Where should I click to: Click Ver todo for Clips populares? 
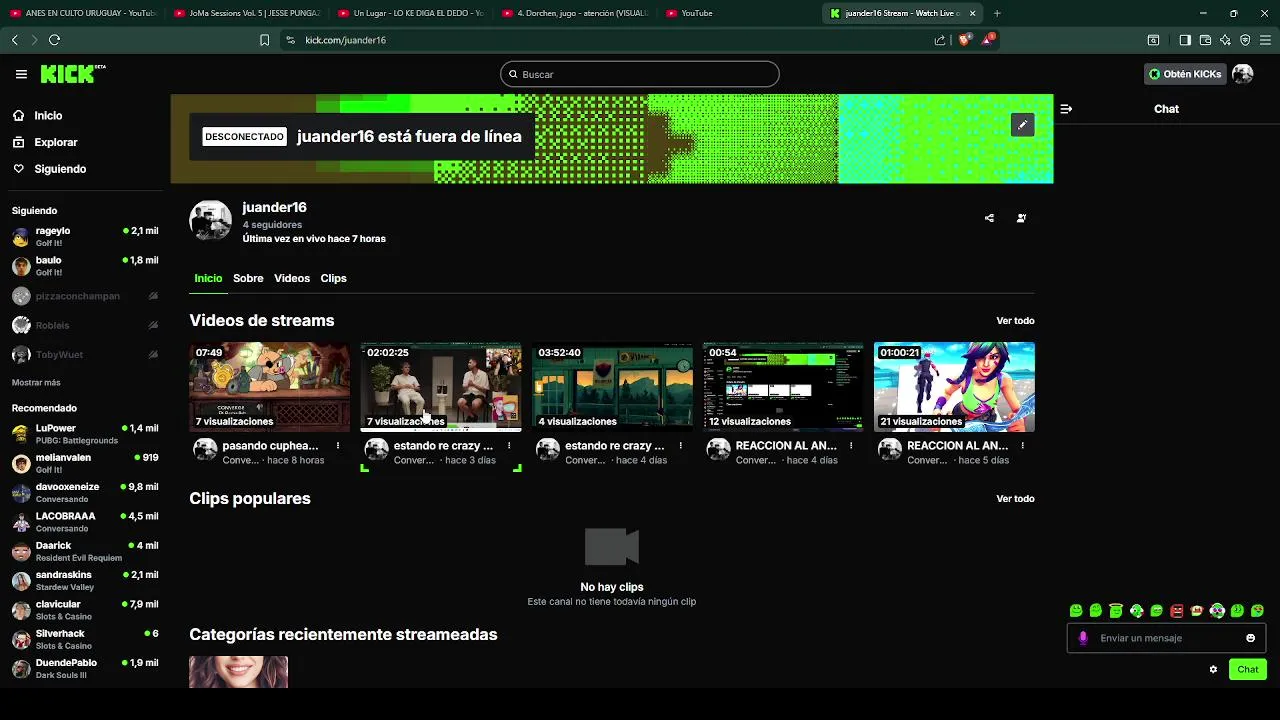pos(1015,499)
